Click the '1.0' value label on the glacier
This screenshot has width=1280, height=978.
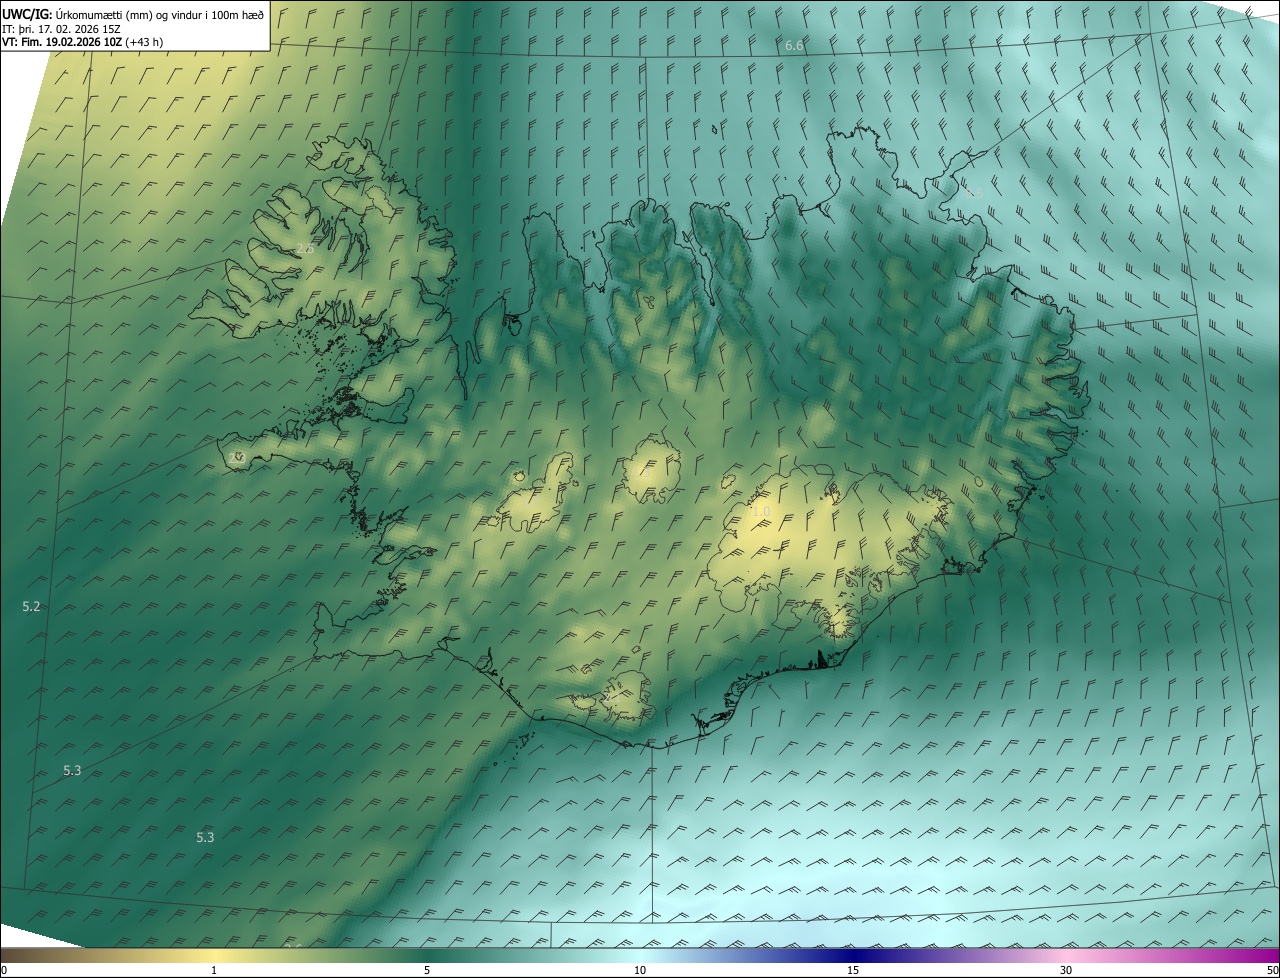760,512
